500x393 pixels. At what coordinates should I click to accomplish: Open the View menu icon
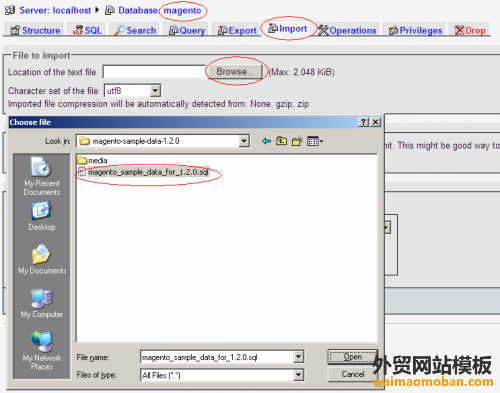click(x=315, y=141)
